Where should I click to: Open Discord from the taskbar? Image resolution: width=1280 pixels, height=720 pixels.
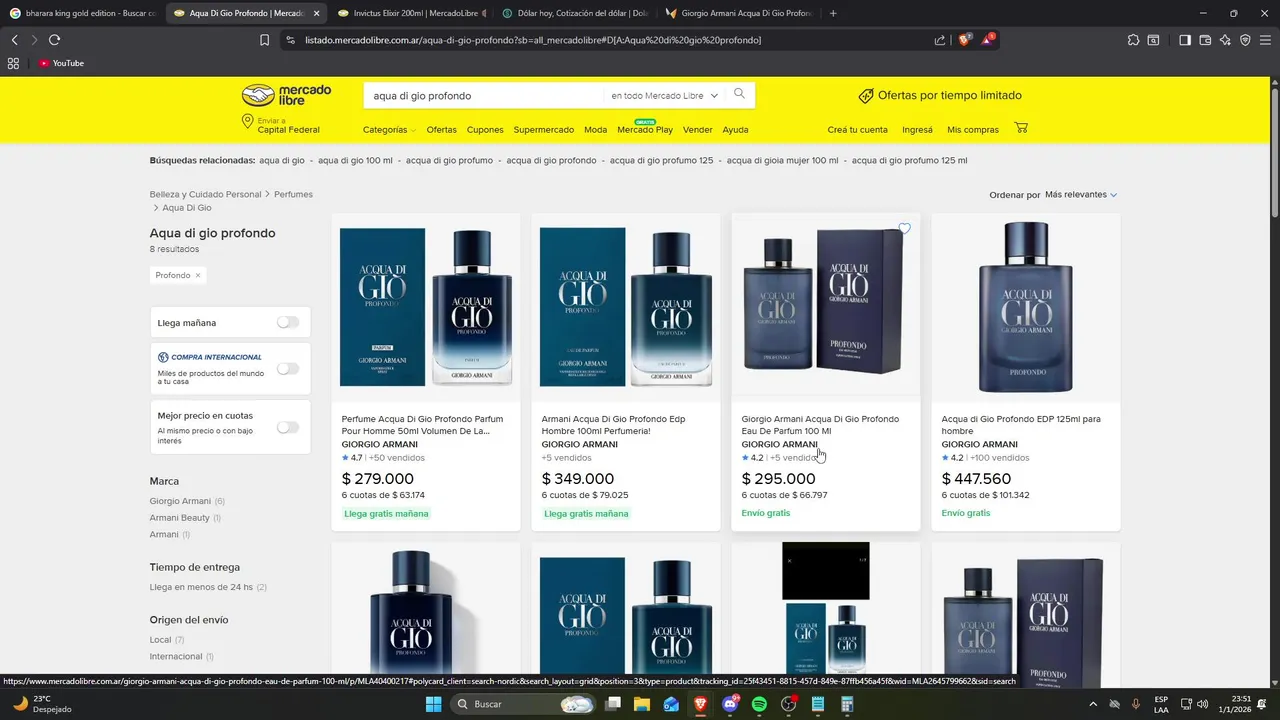point(730,704)
